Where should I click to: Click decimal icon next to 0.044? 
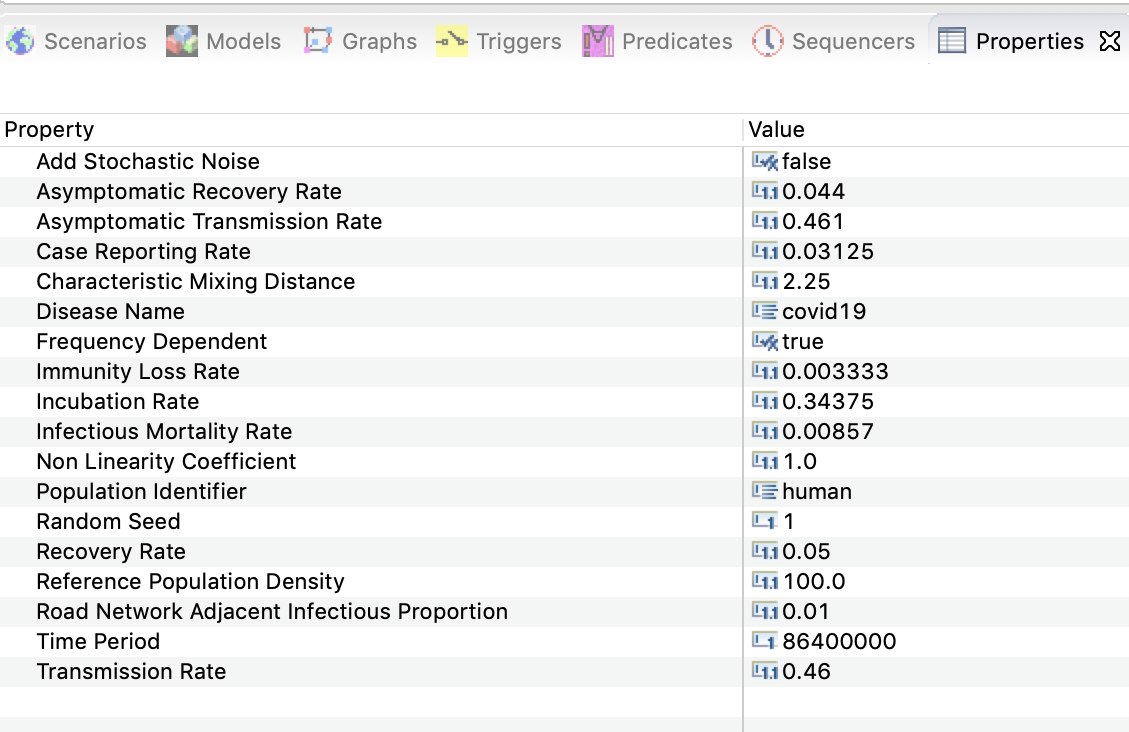point(765,191)
